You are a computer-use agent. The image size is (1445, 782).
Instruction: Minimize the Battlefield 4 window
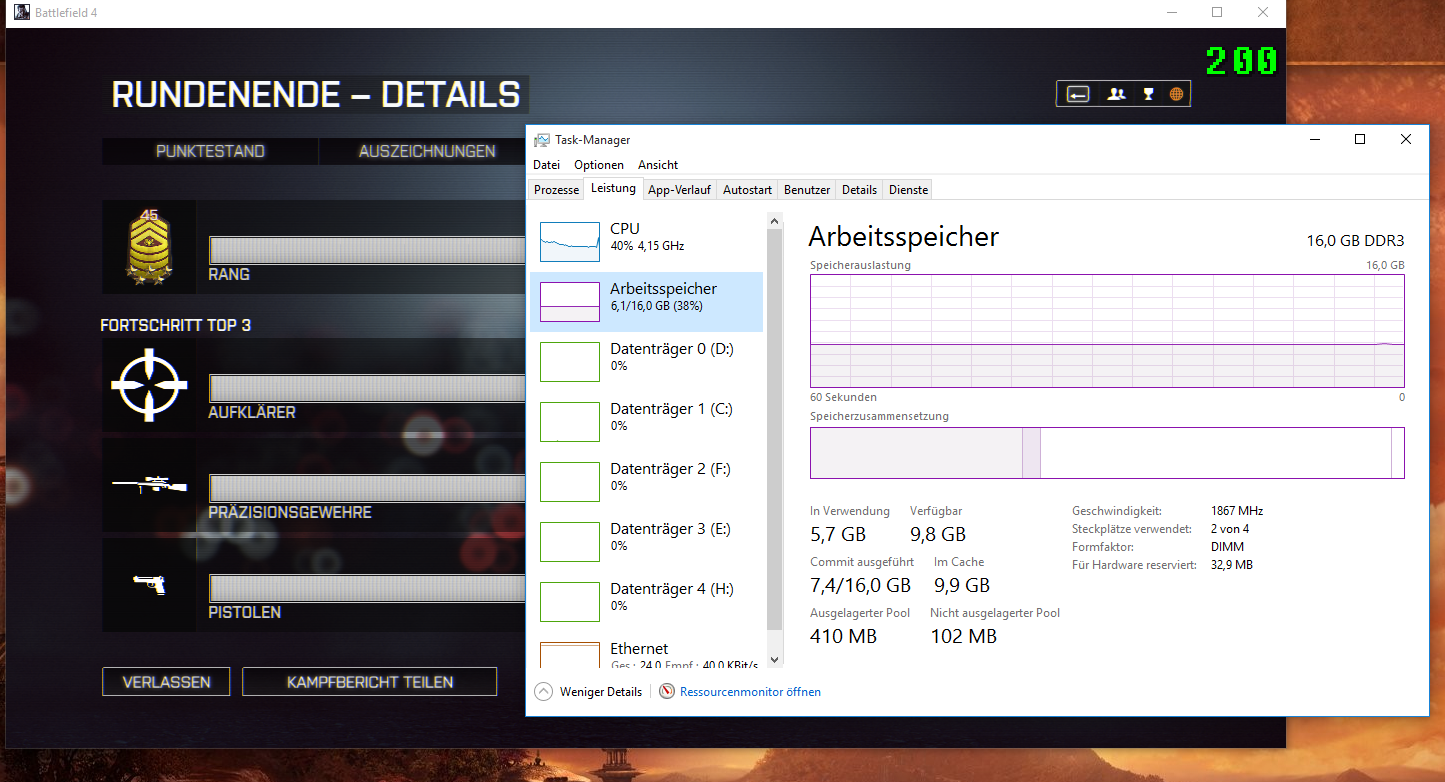point(1171,13)
